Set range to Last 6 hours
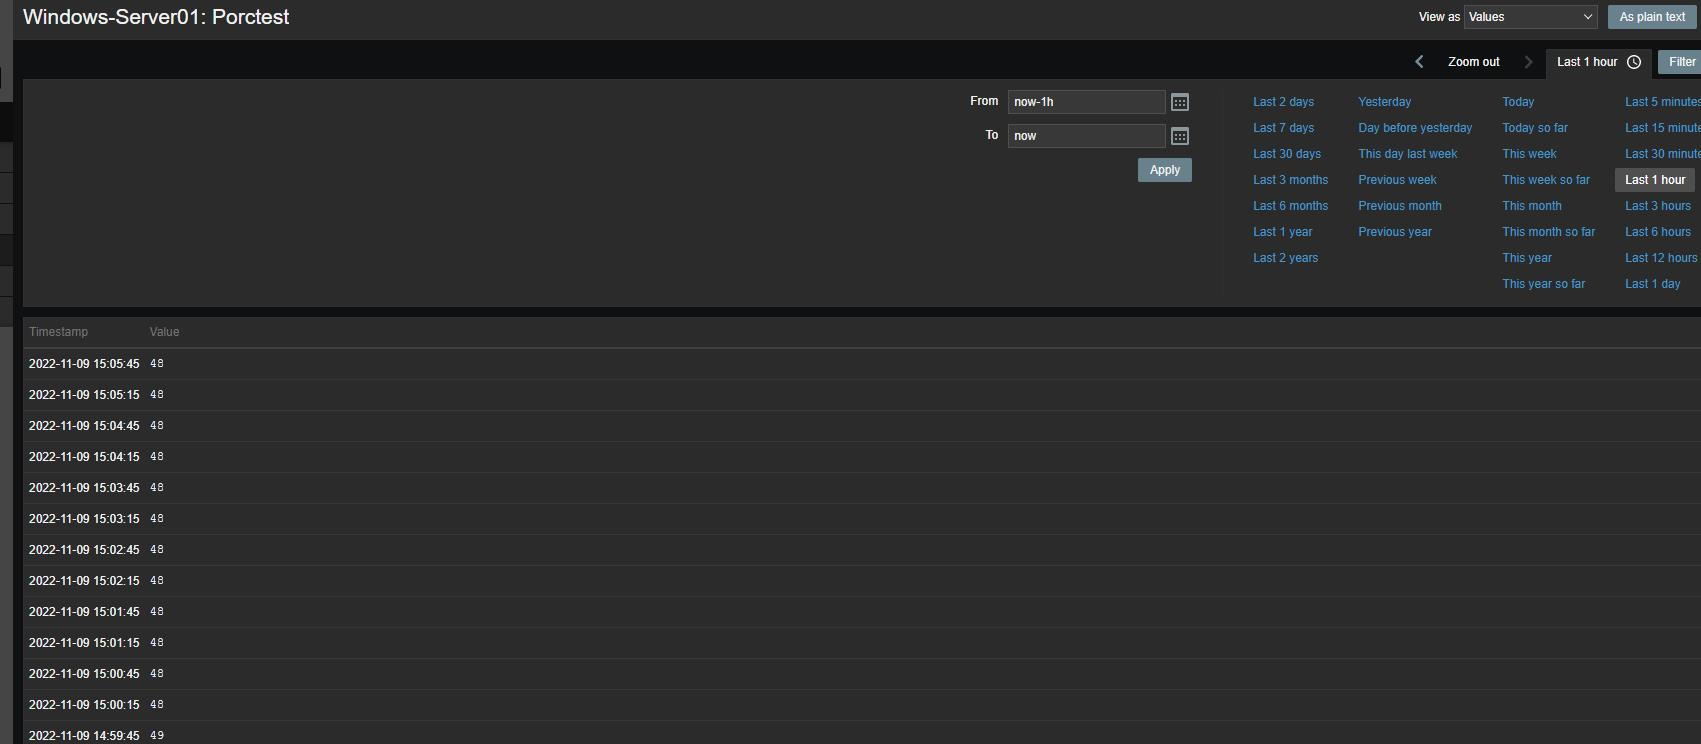This screenshot has width=1701, height=744. tap(1658, 232)
